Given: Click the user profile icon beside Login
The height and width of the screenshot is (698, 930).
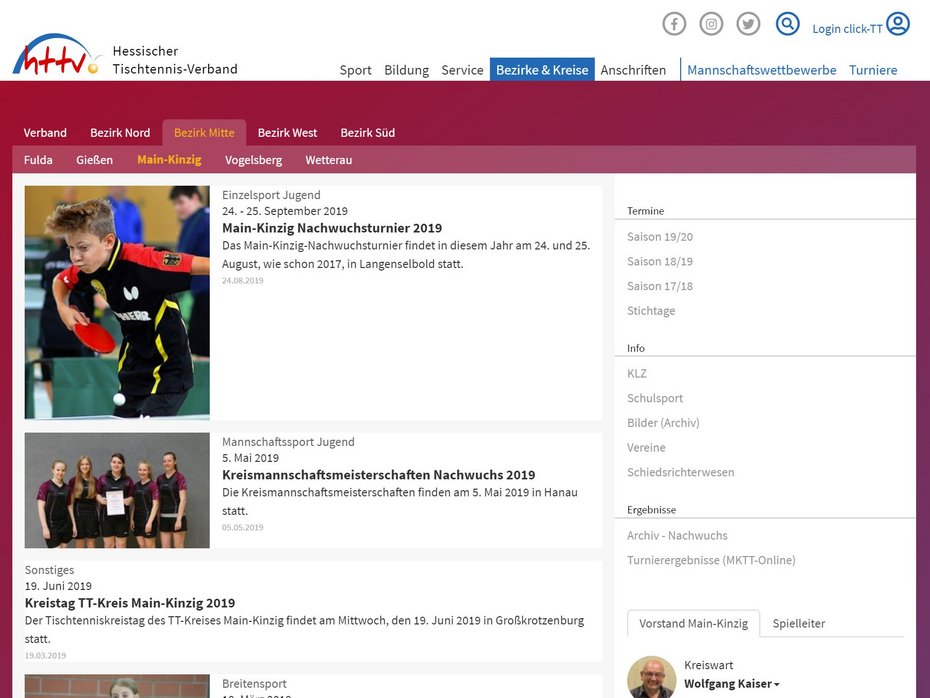Looking at the screenshot, I should tap(898, 24).
